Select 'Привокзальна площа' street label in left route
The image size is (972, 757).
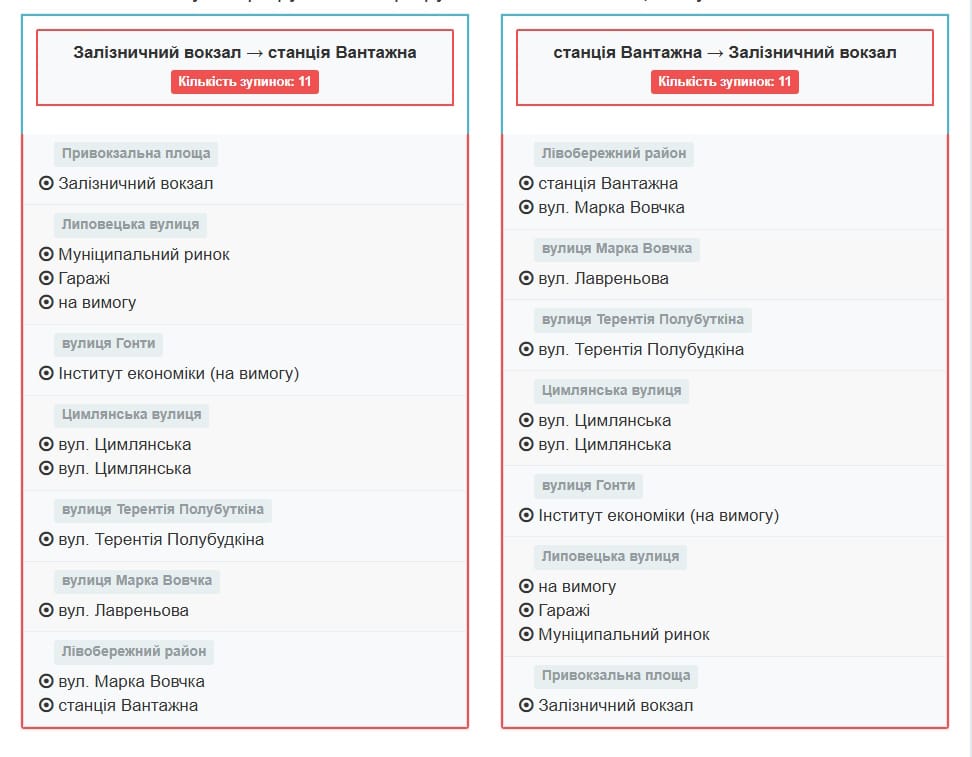point(136,154)
